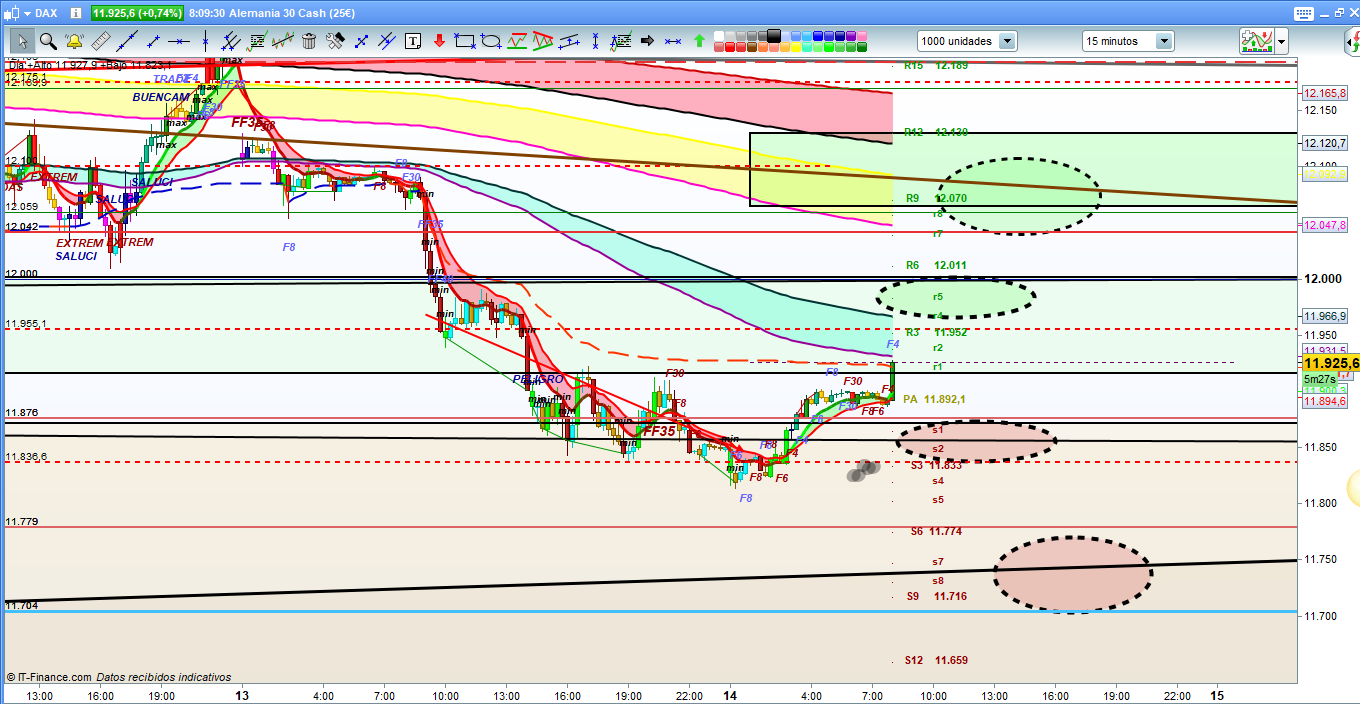Open the 1000 unidades dropdown
The height and width of the screenshot is (704, 1360).
click(x=1006, y=41)
